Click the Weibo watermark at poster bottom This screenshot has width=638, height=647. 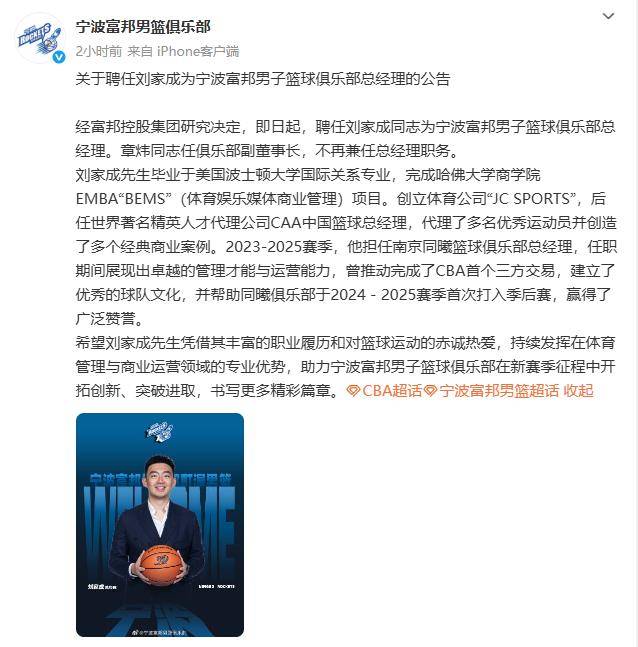(159, 632)
